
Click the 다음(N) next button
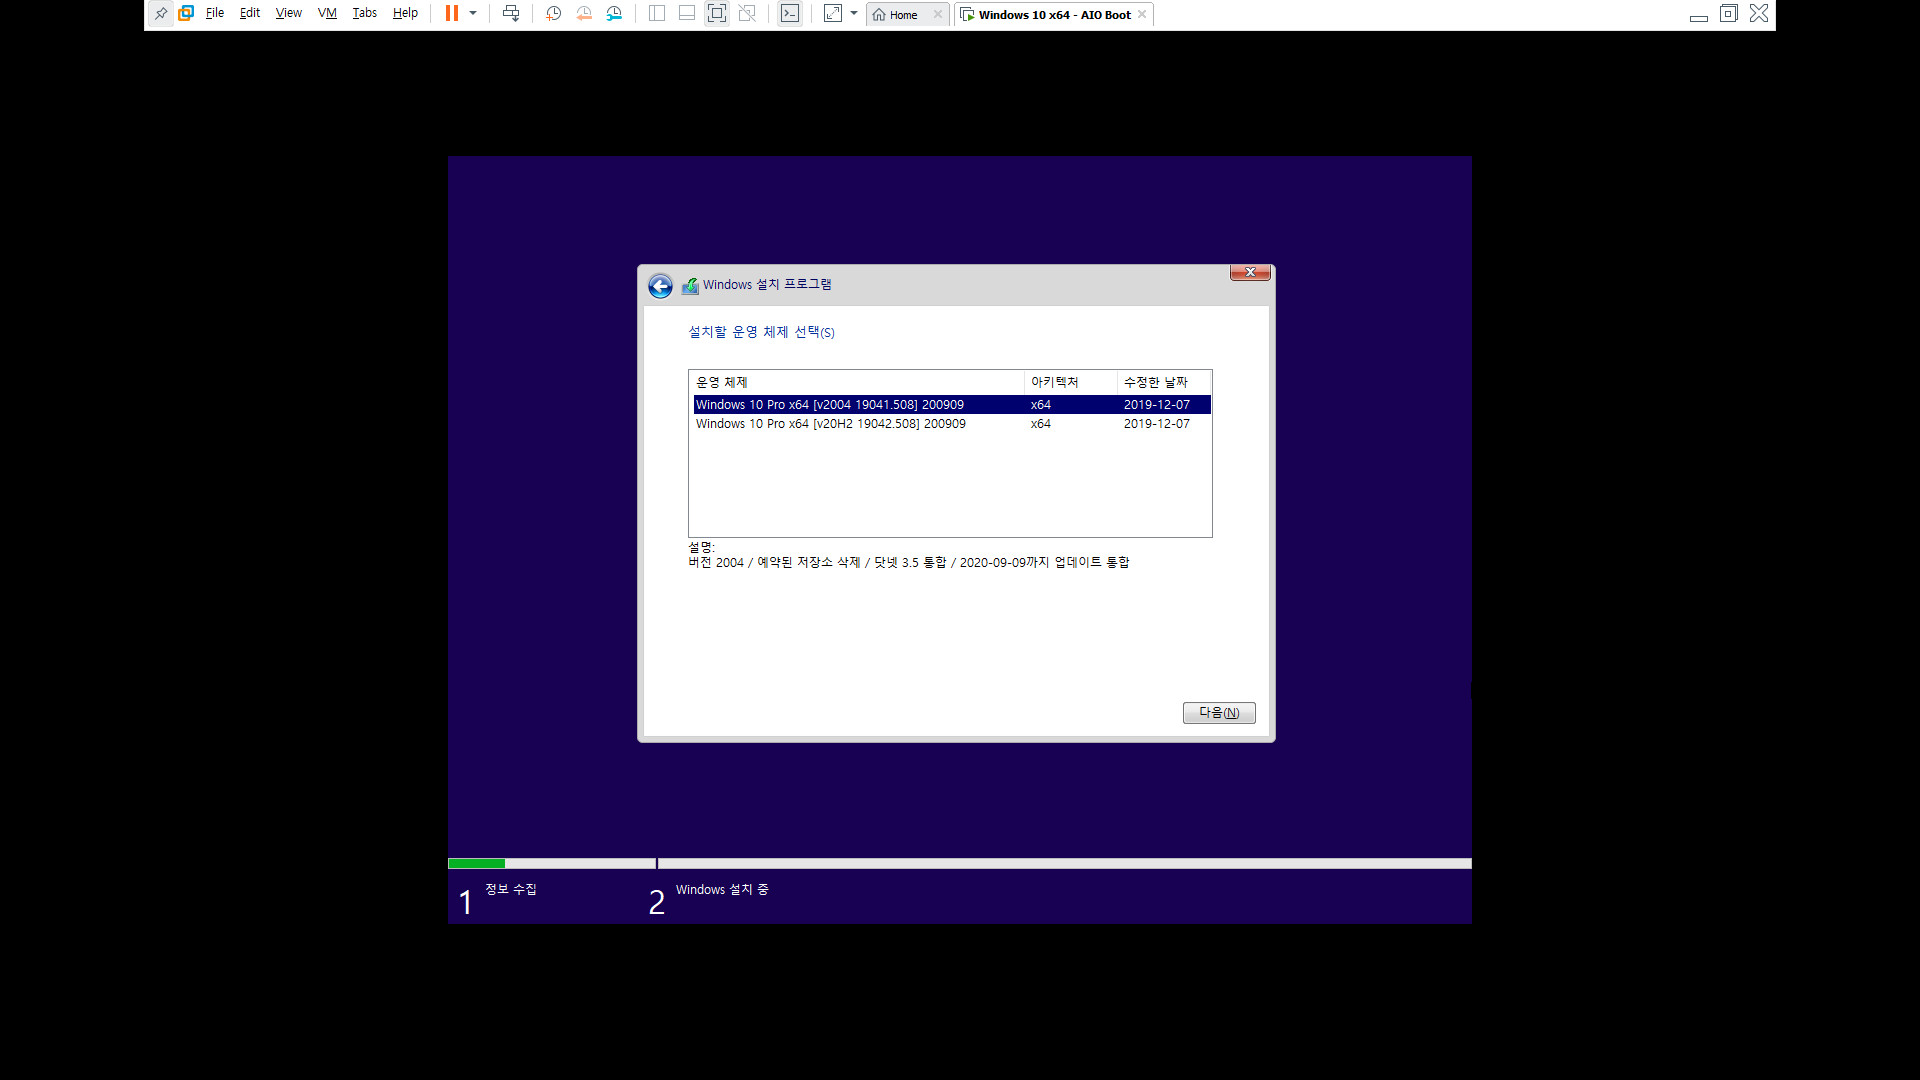coord(1219,713)
